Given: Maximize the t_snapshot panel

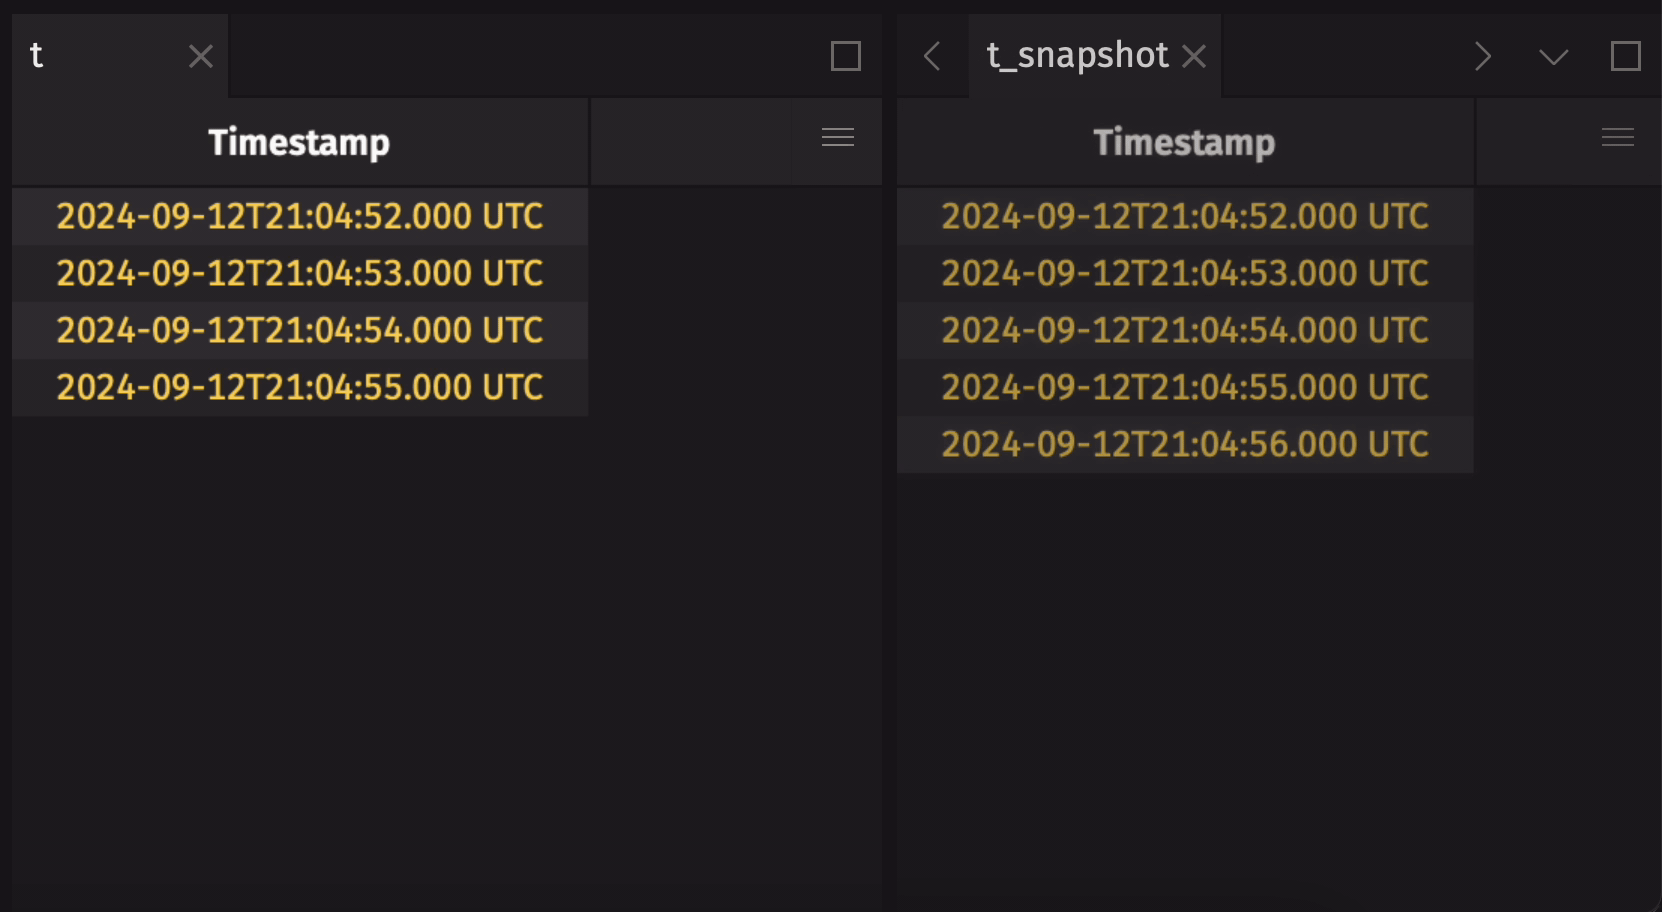Looking at the screenshot, I should [x=1626, y=57].
